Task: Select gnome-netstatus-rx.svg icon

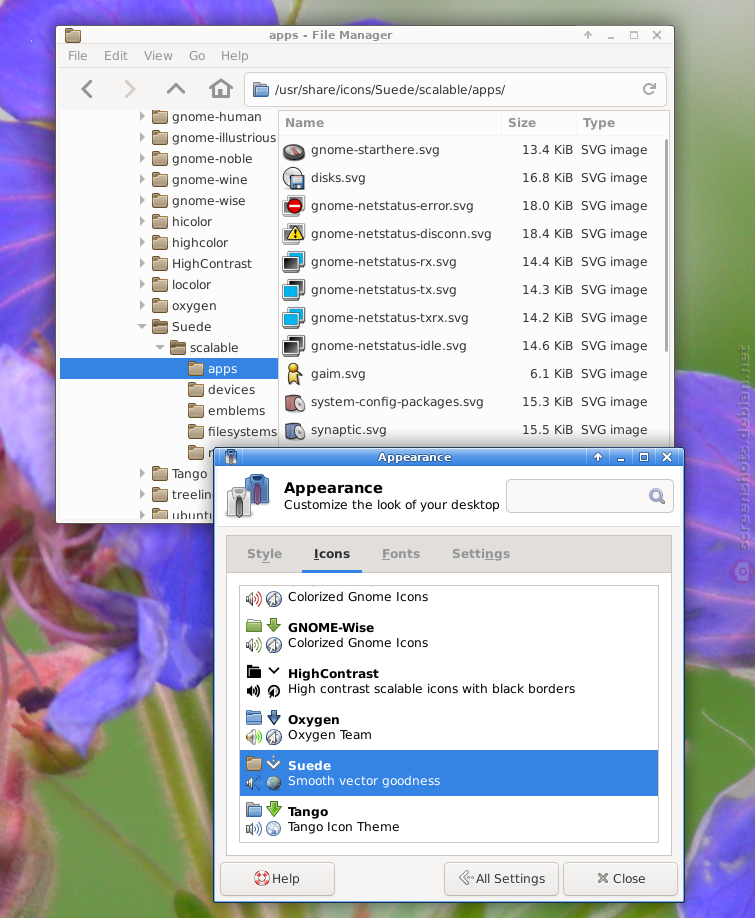Action: tap(294, 262)
